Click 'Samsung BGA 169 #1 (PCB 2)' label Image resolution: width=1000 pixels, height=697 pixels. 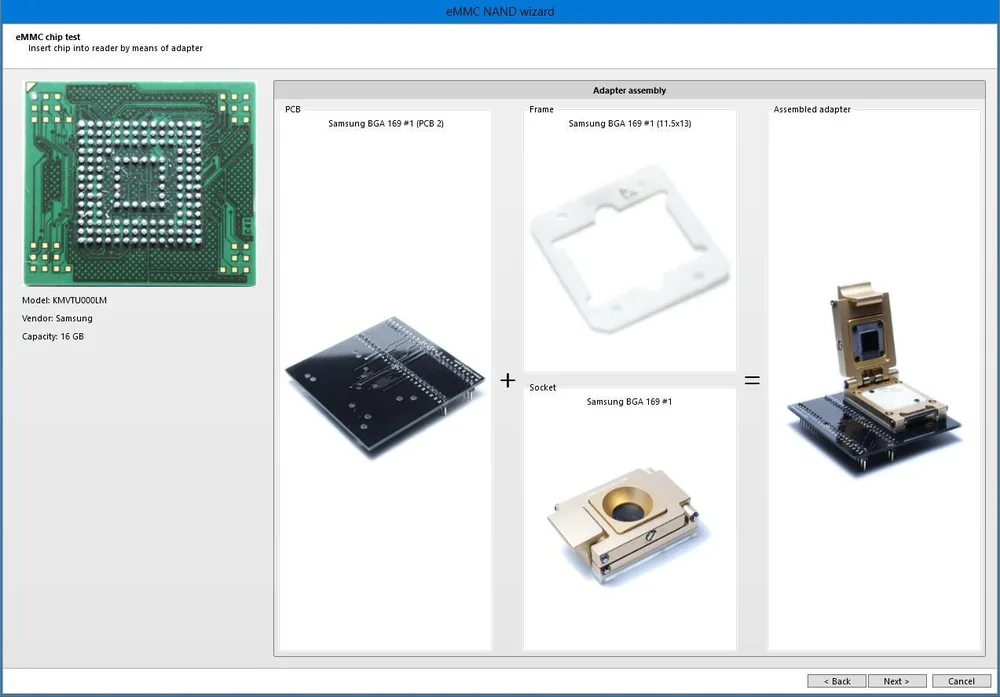[x=386, y=123]
